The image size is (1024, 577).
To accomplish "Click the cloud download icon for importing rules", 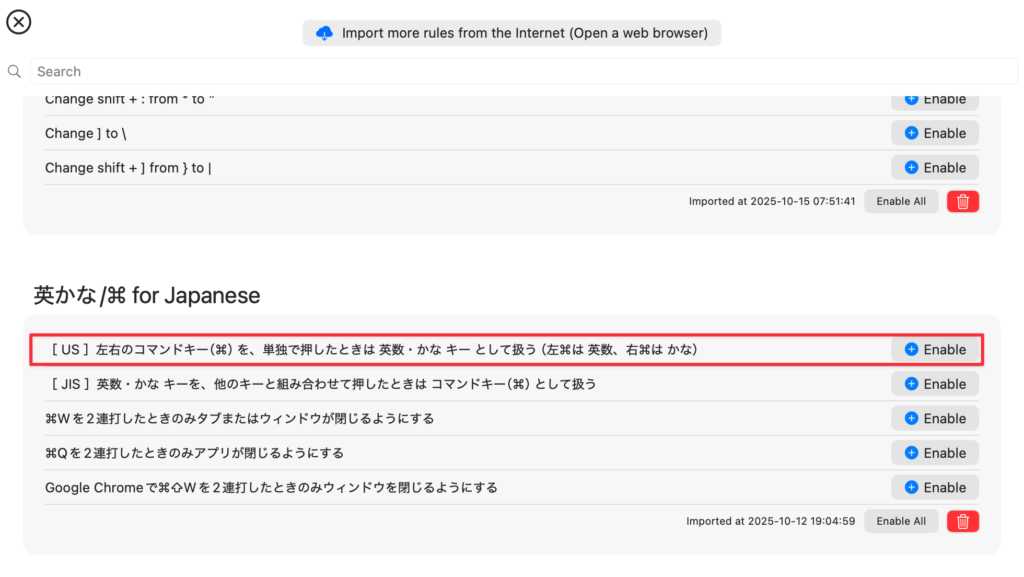I will point(324,33).
